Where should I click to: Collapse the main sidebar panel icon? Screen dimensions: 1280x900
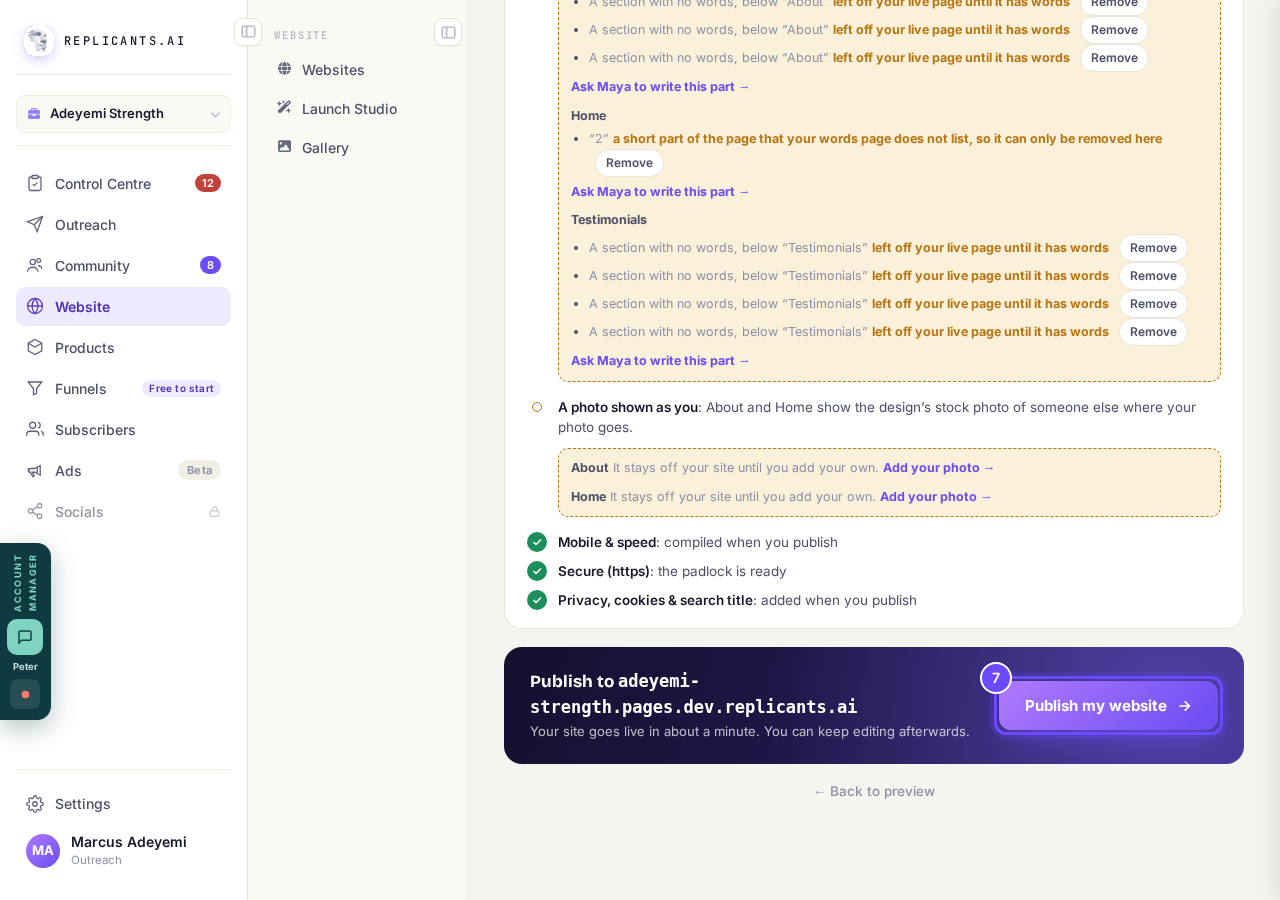[248, 32]
